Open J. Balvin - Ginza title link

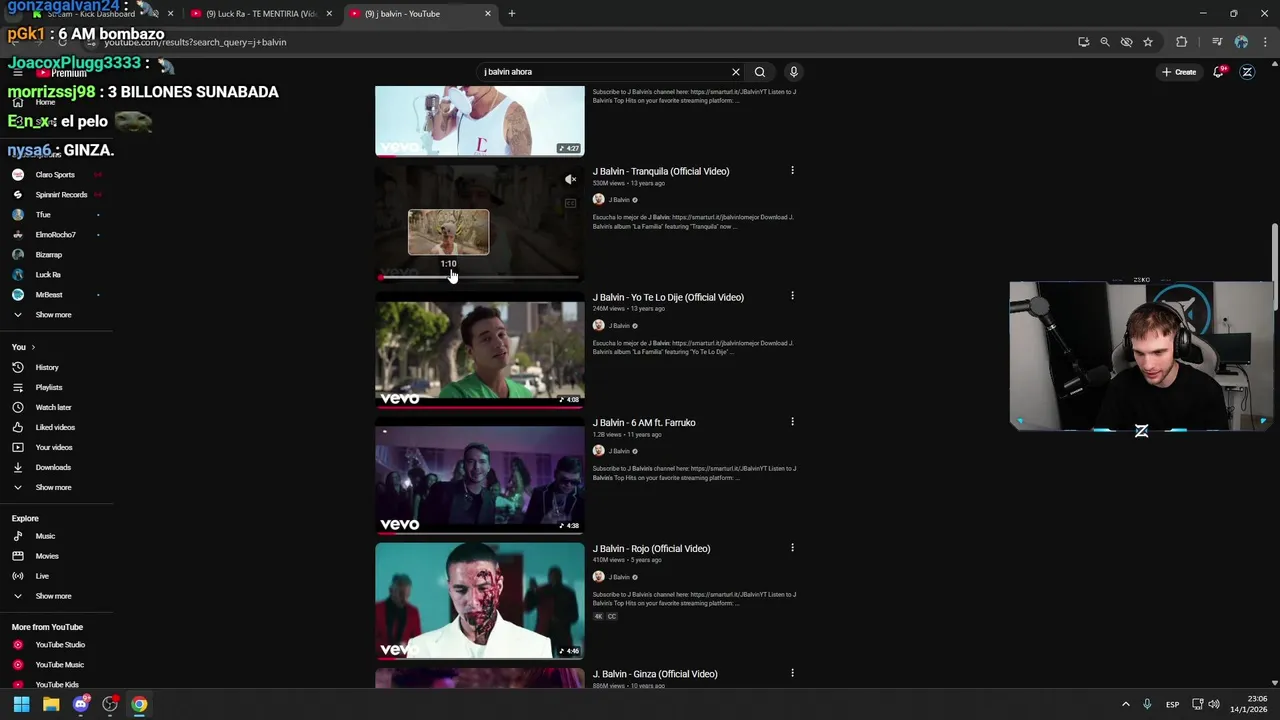pyautogui.click(x=655, y=674)
